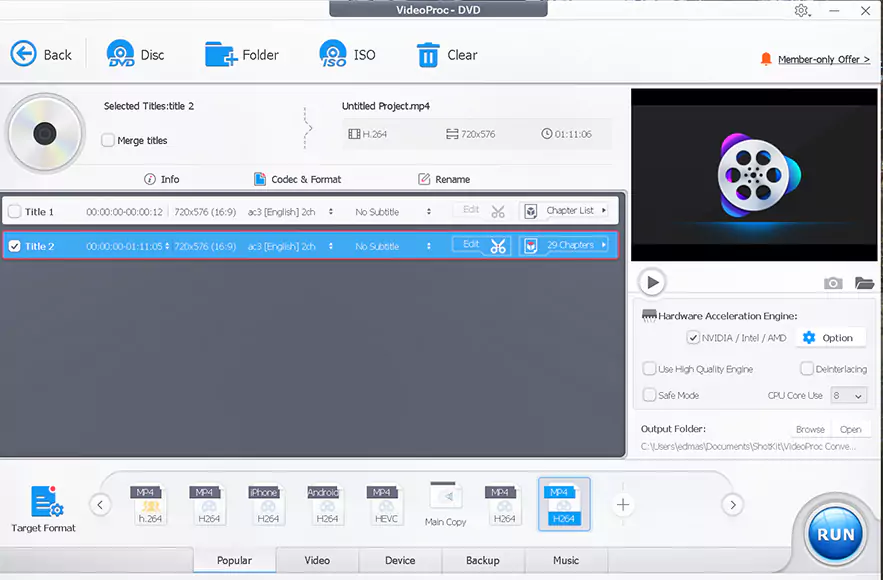Browse for an output folder
The width and height of the screenshot is (883, 580).
(810, 429)
